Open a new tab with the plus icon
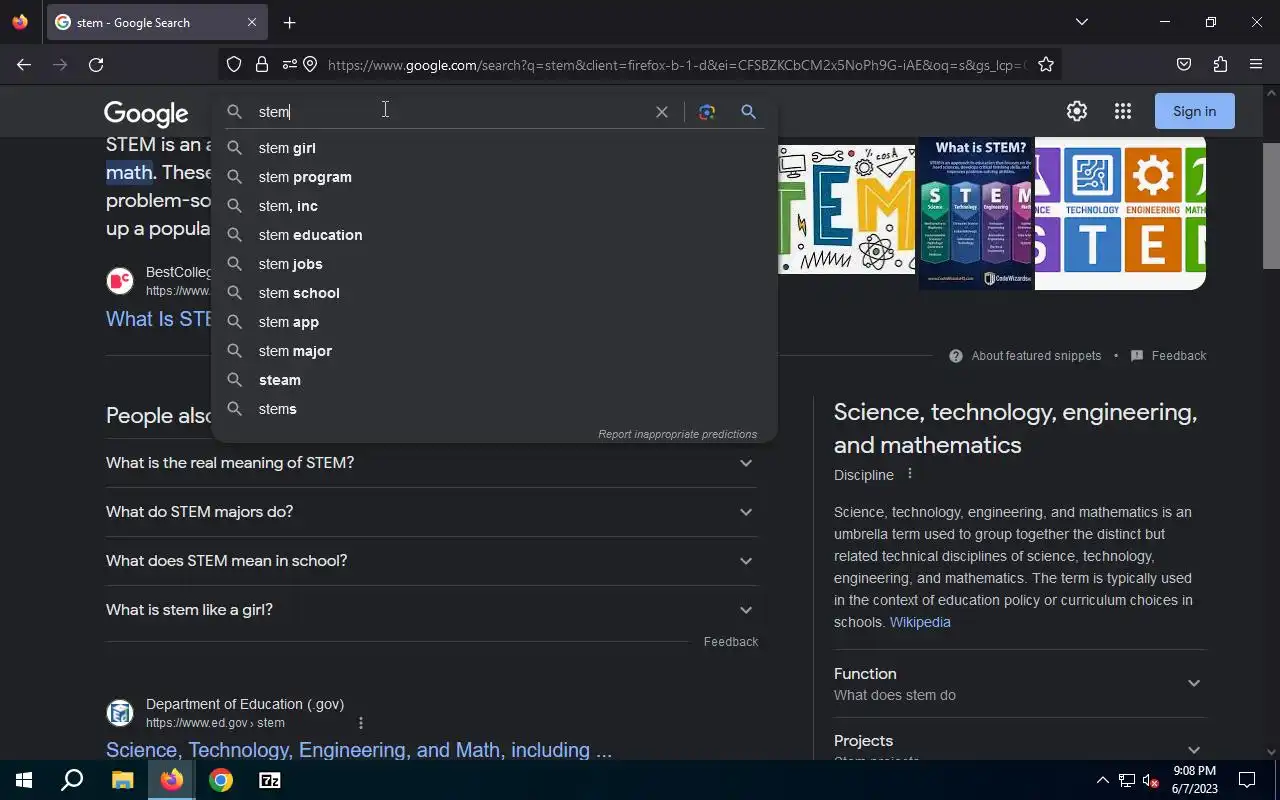1280x800 pixels. pos(289,22)
